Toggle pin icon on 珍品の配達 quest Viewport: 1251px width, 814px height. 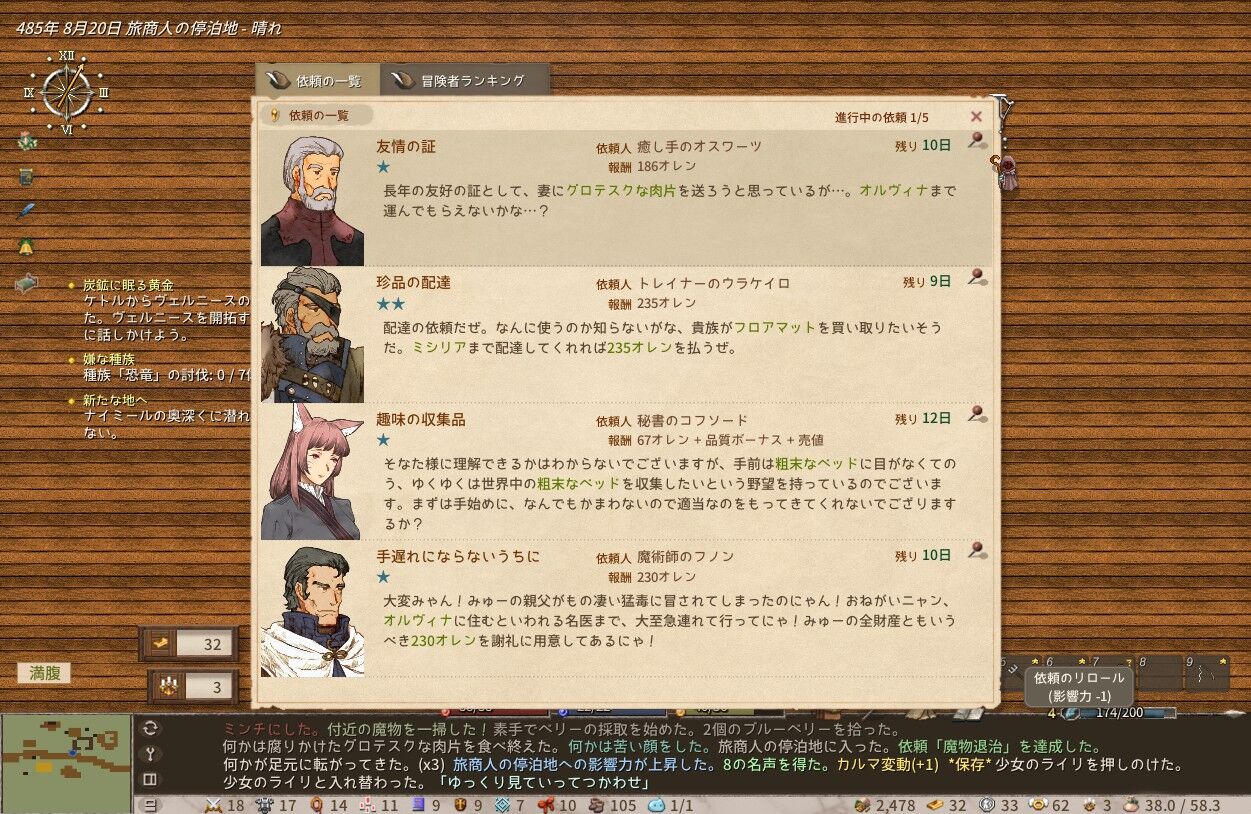977,278
